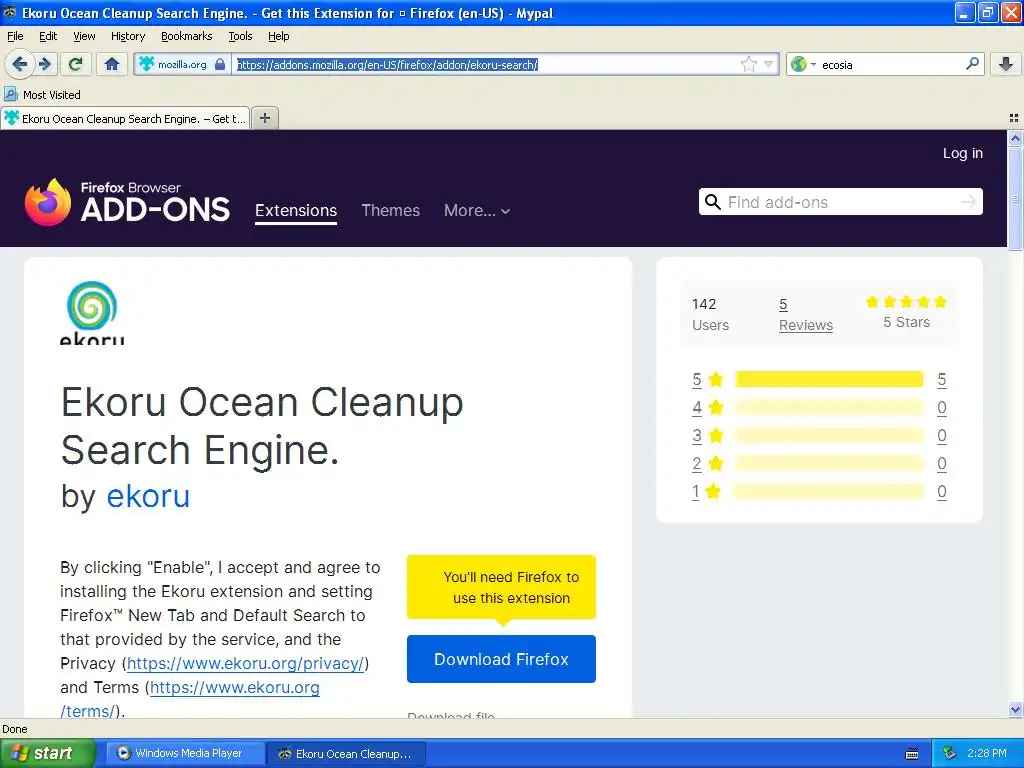The image size is (1024, 768).
Task: Click the page scrollbar down arrow
Action: pos(1015,710)
